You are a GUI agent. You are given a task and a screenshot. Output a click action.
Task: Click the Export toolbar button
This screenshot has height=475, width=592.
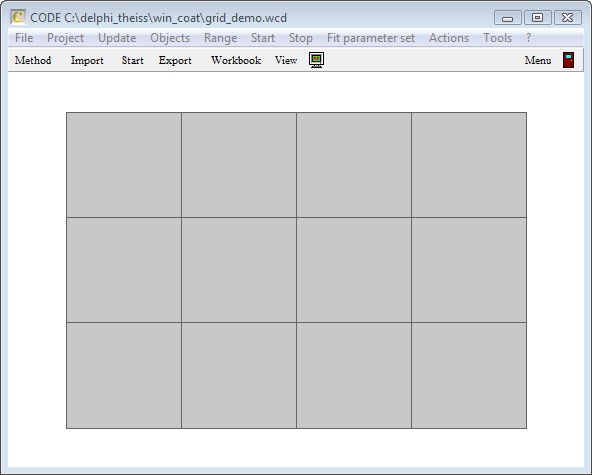(x=175, y=60)
